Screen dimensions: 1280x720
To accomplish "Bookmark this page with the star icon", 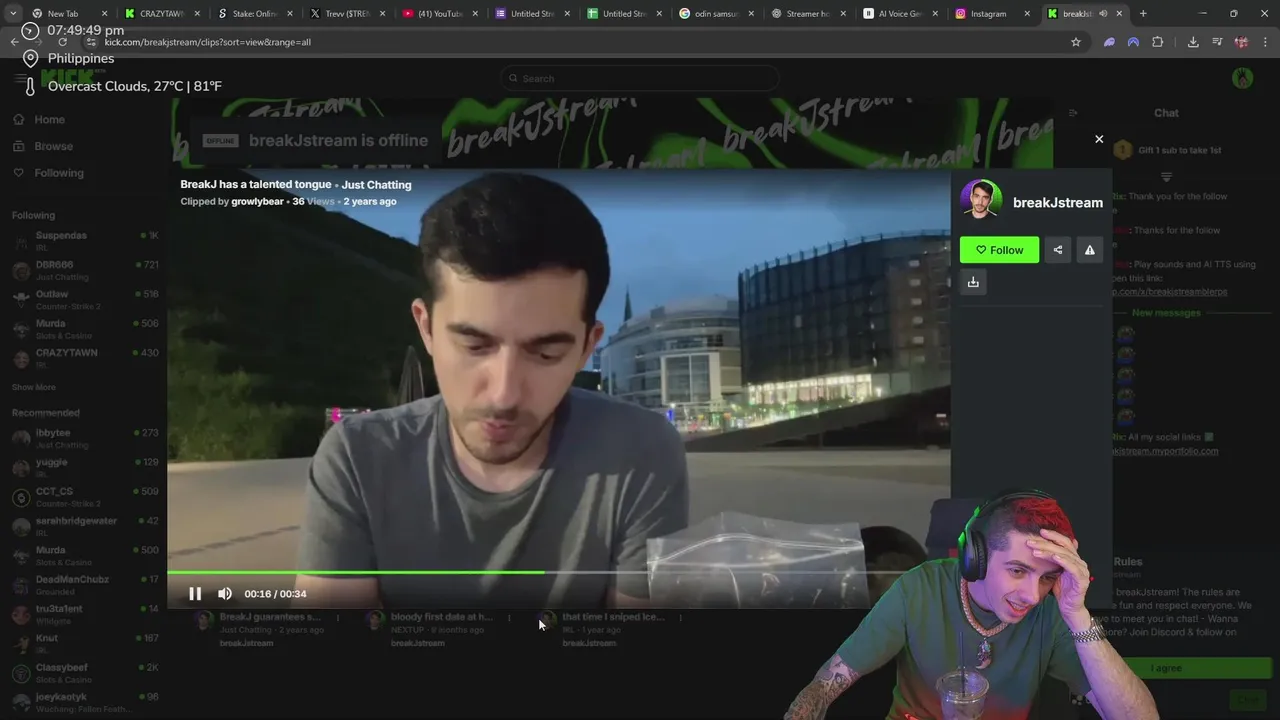I will (1076, 42).
